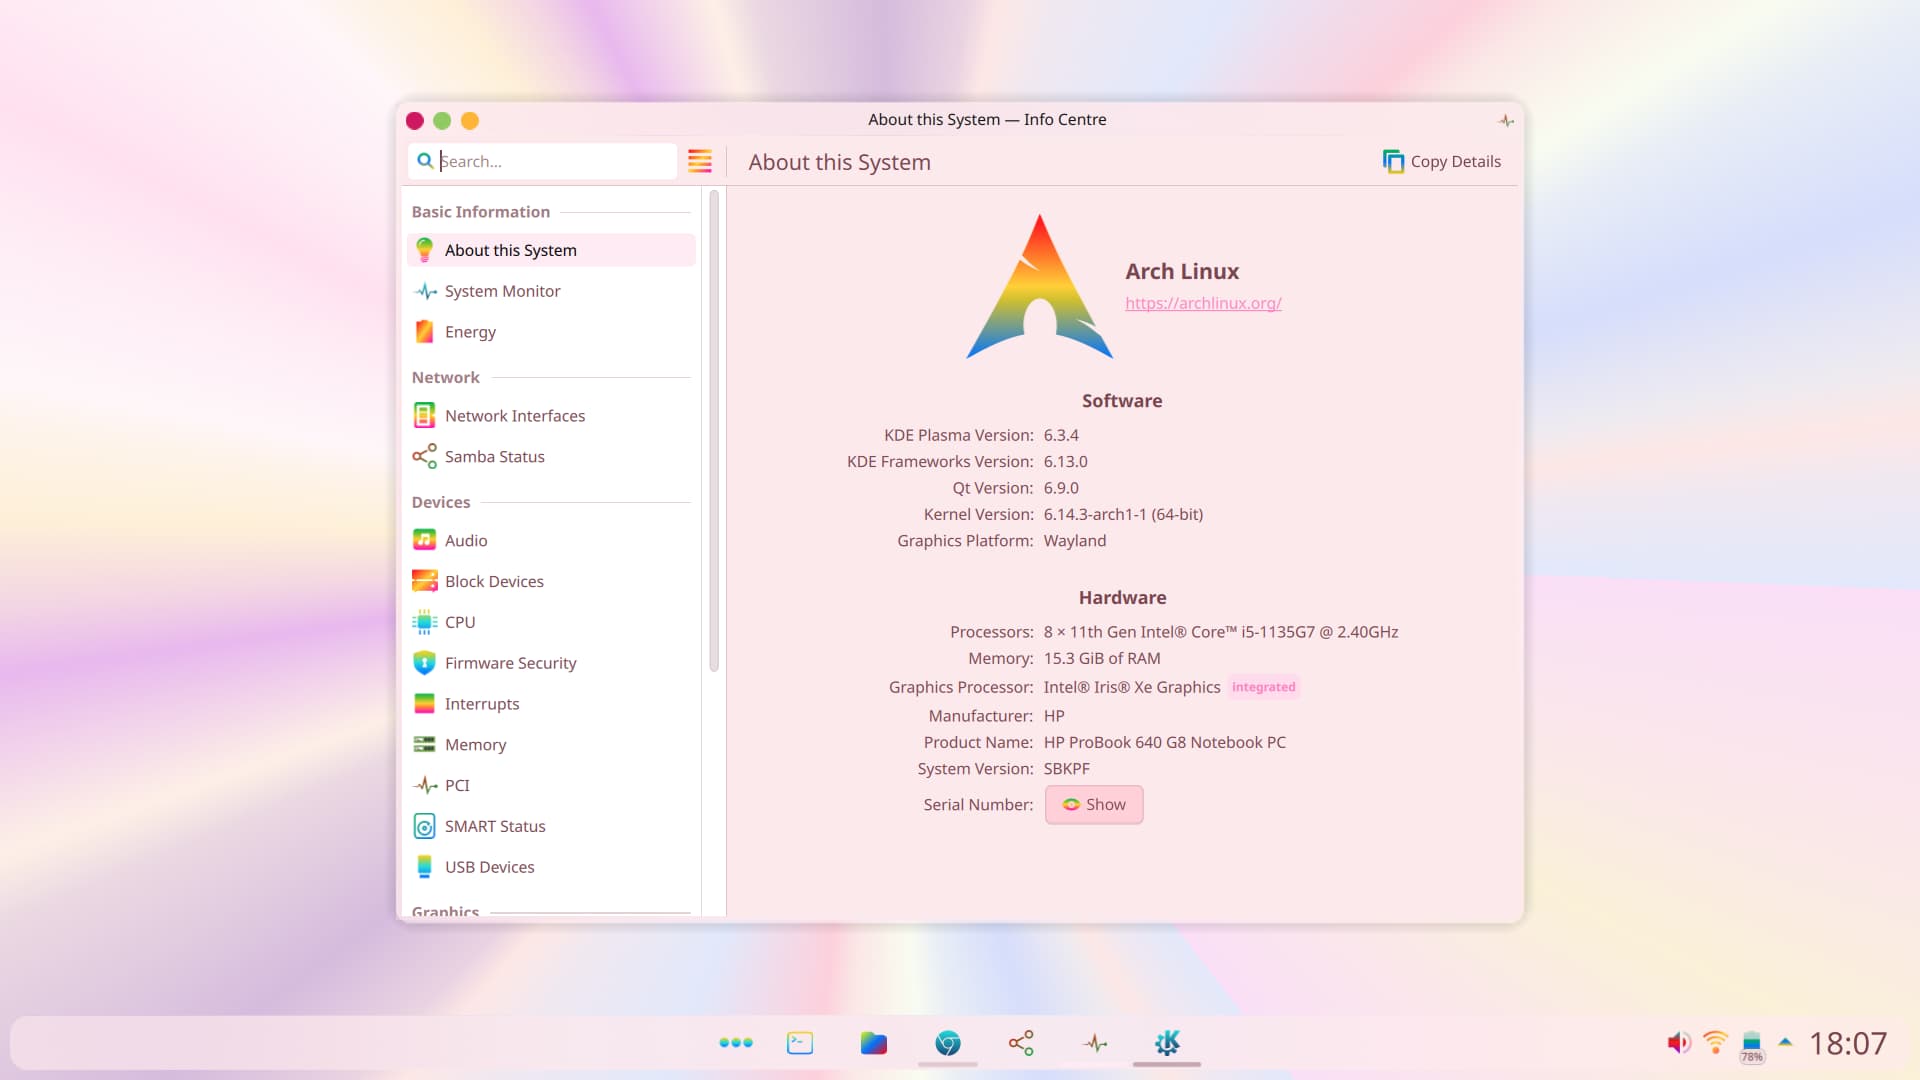Open USB Devices page

point(551,867)
